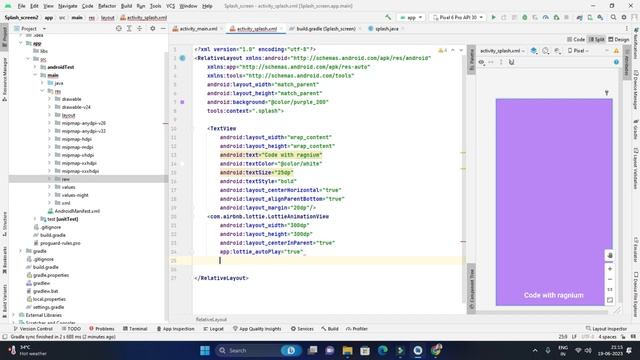
Task: Open the Resource Manager side panel
Action: click(x=4, y=79)
